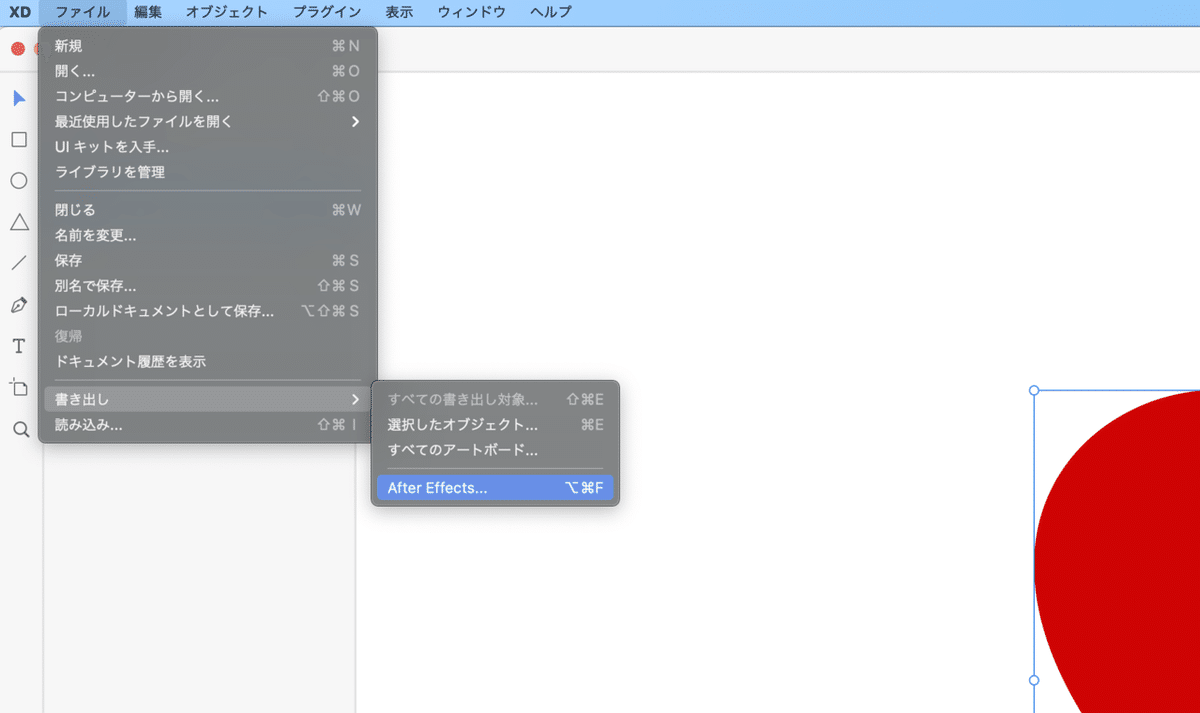Click the red close window button

pos(17,48)
